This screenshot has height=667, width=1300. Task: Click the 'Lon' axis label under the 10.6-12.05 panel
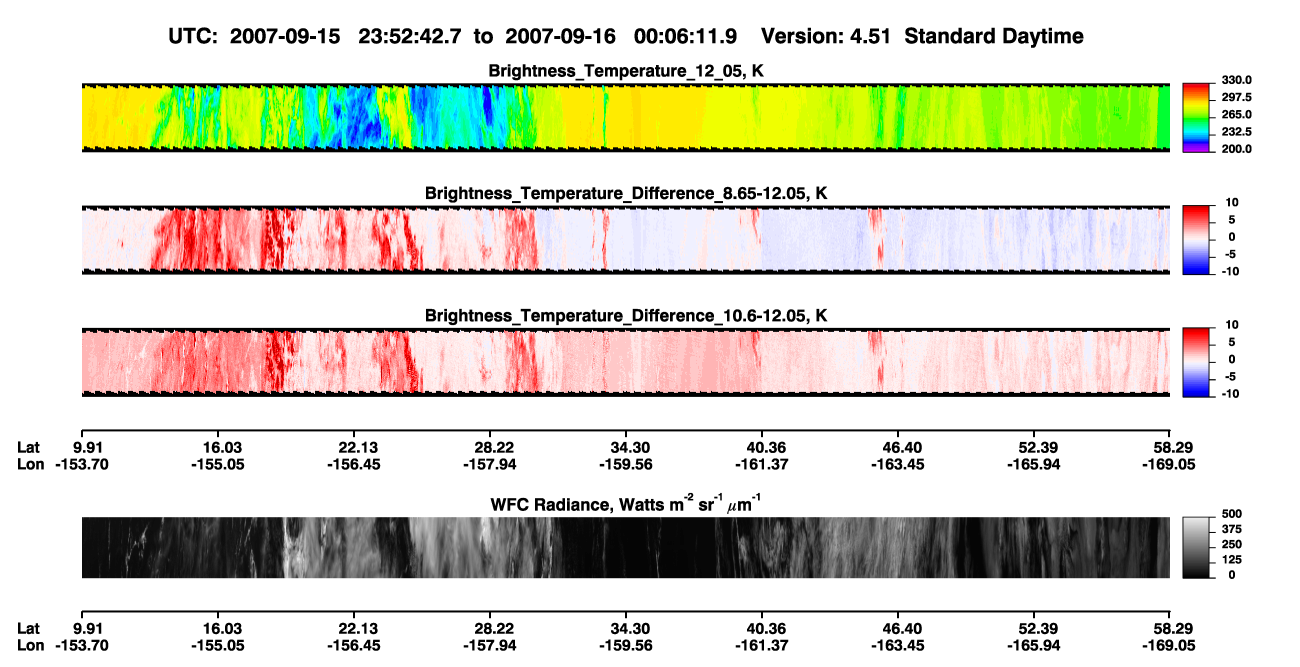click(31, 464)
